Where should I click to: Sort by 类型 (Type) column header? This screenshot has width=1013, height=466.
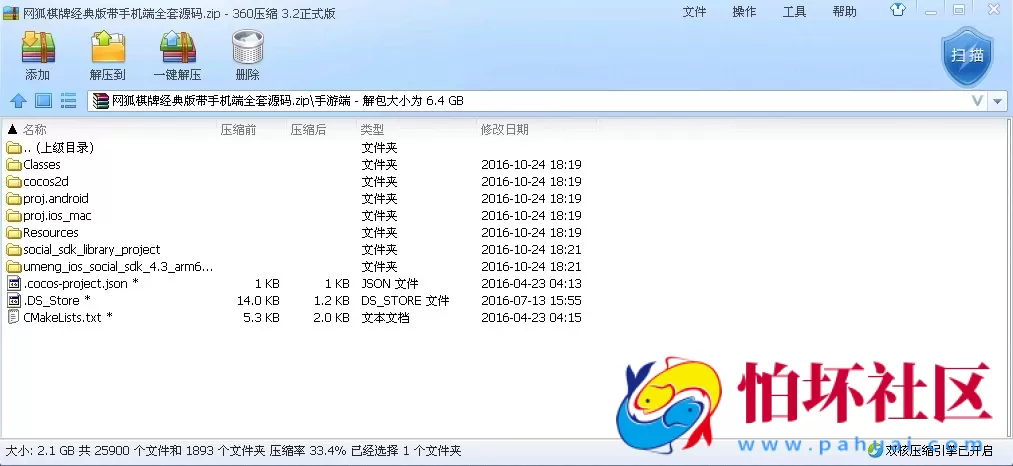pyautogui.click(x=372, y=130)
